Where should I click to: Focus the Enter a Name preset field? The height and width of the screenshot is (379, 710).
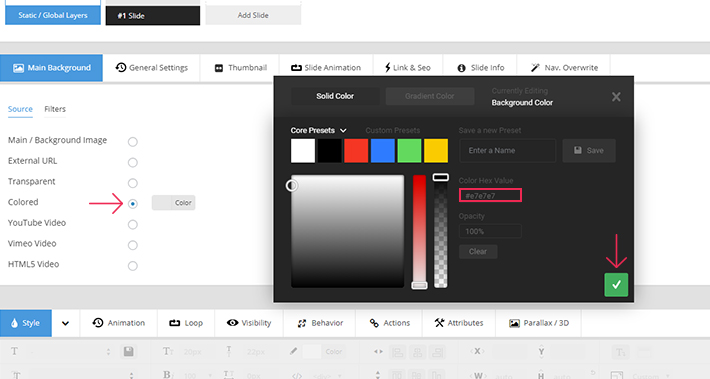pyautogui.click(x=508, y=150)
